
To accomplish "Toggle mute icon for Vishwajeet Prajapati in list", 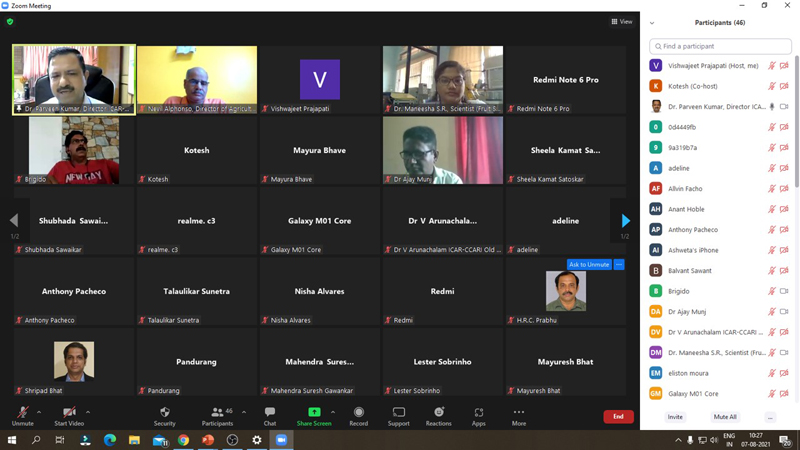I will click(772, 66).
